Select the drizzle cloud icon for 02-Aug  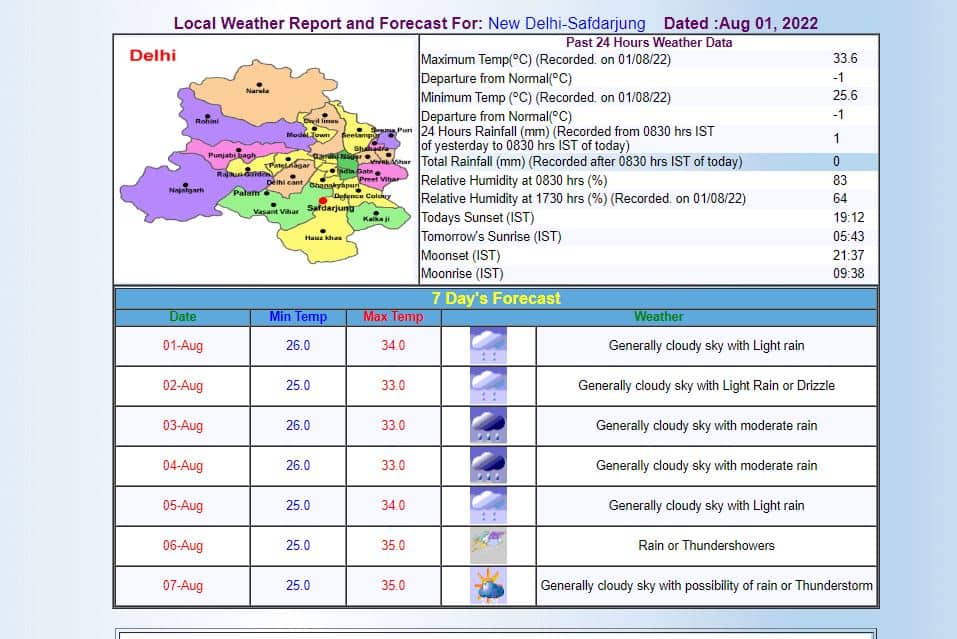487,385
